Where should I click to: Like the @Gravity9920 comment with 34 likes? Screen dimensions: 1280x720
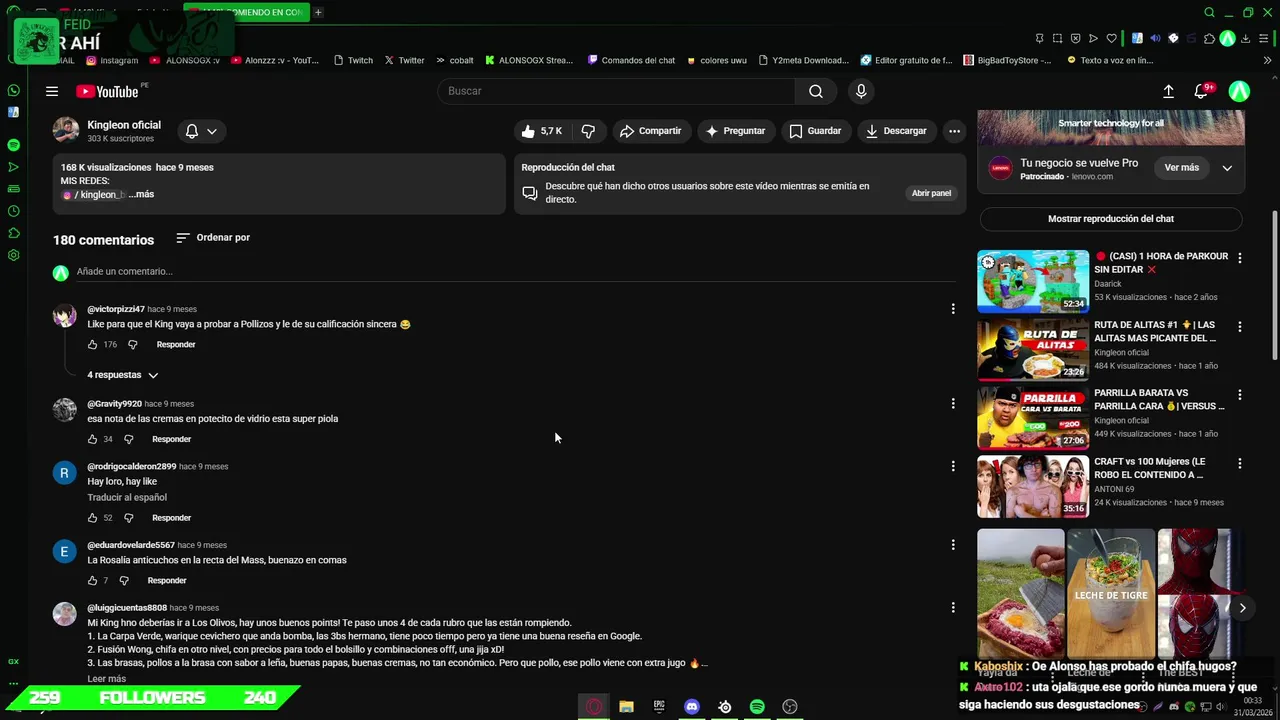click(92, 439)
